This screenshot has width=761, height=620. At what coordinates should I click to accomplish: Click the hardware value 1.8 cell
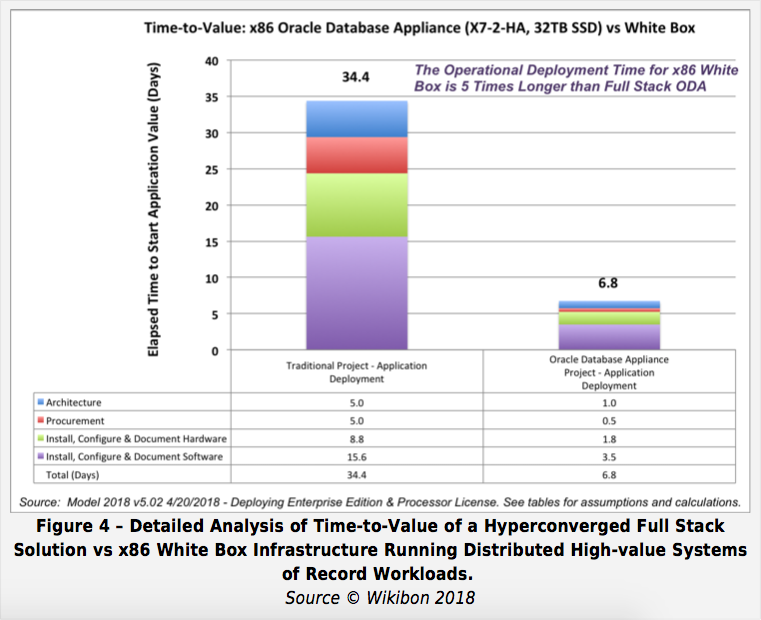tap(609, 439)
